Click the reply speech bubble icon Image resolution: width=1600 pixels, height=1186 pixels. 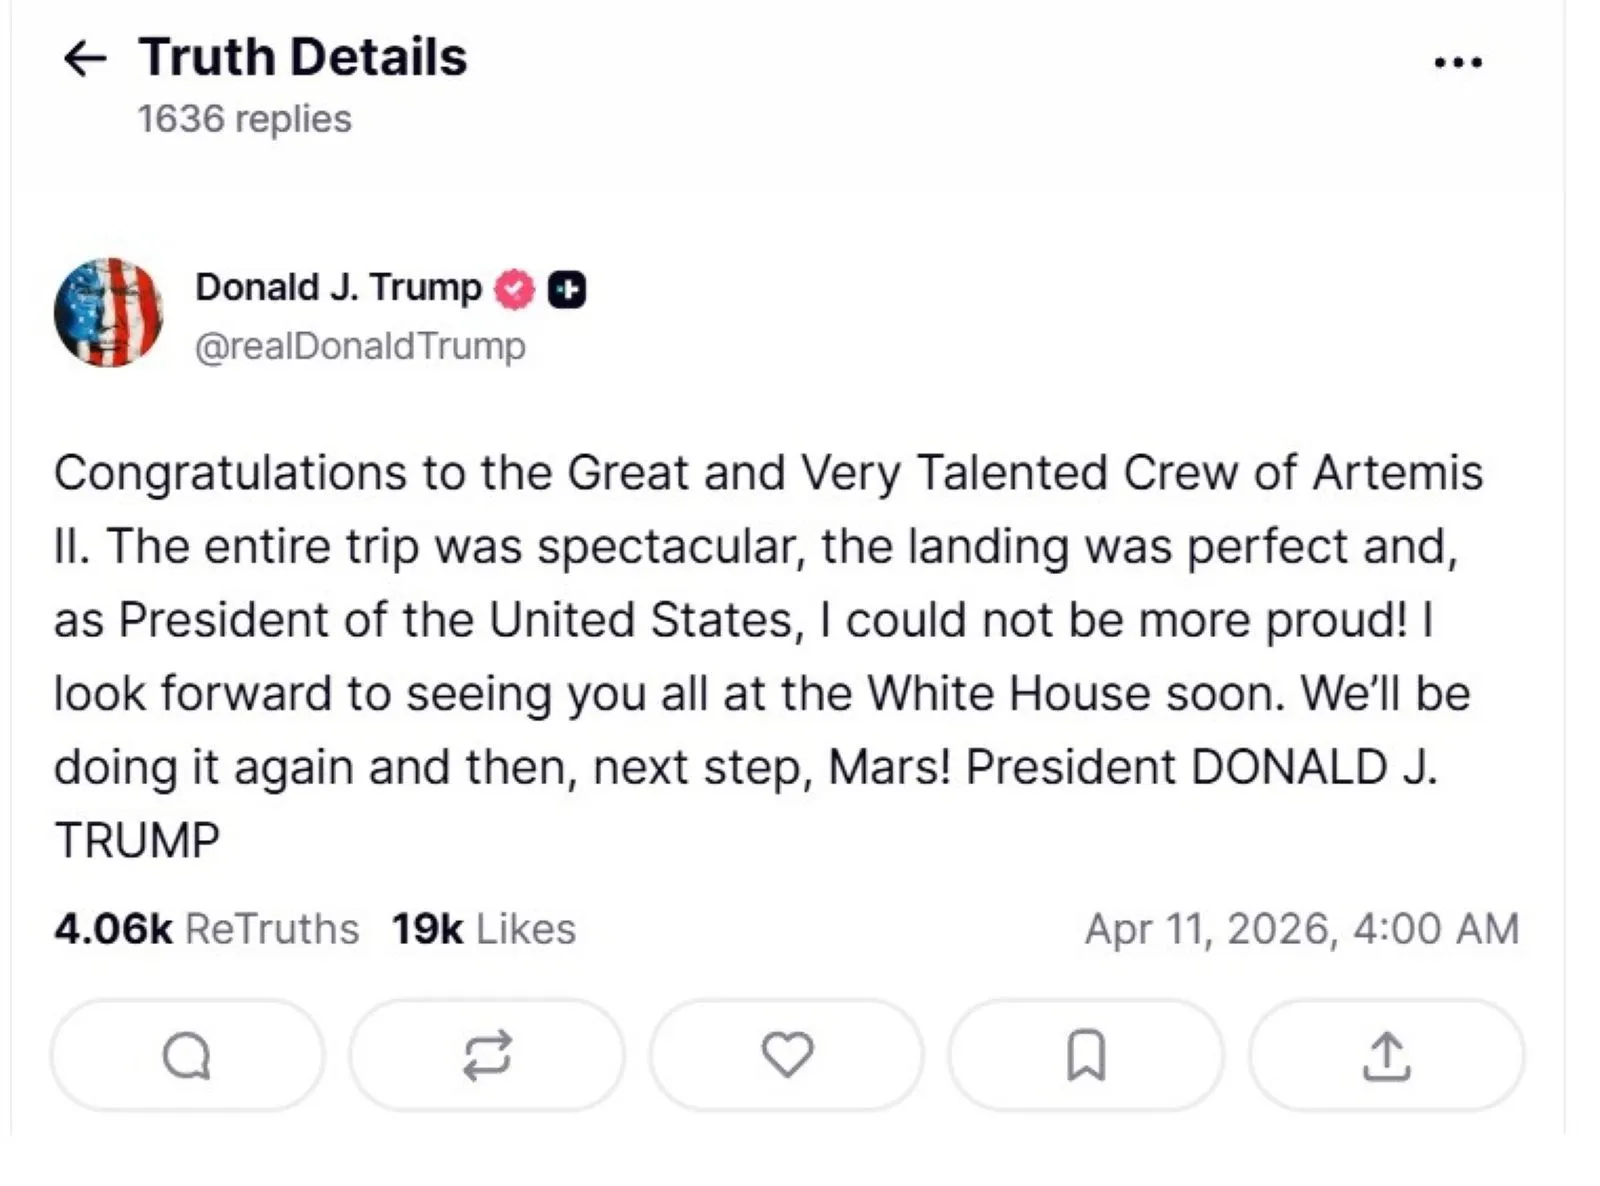pos(187,1055)
